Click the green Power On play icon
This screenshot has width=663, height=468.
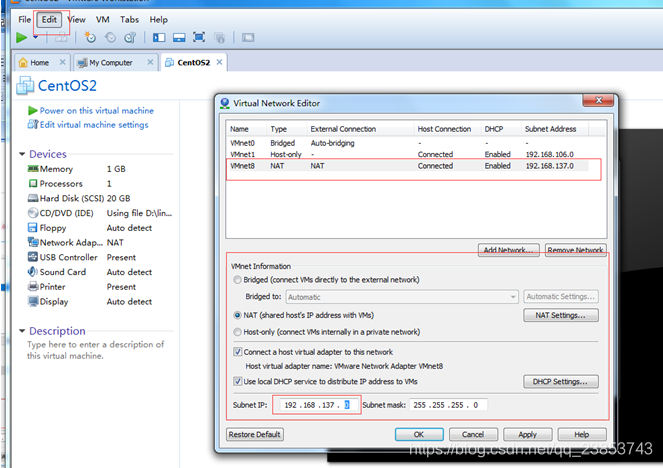point(22,38)
